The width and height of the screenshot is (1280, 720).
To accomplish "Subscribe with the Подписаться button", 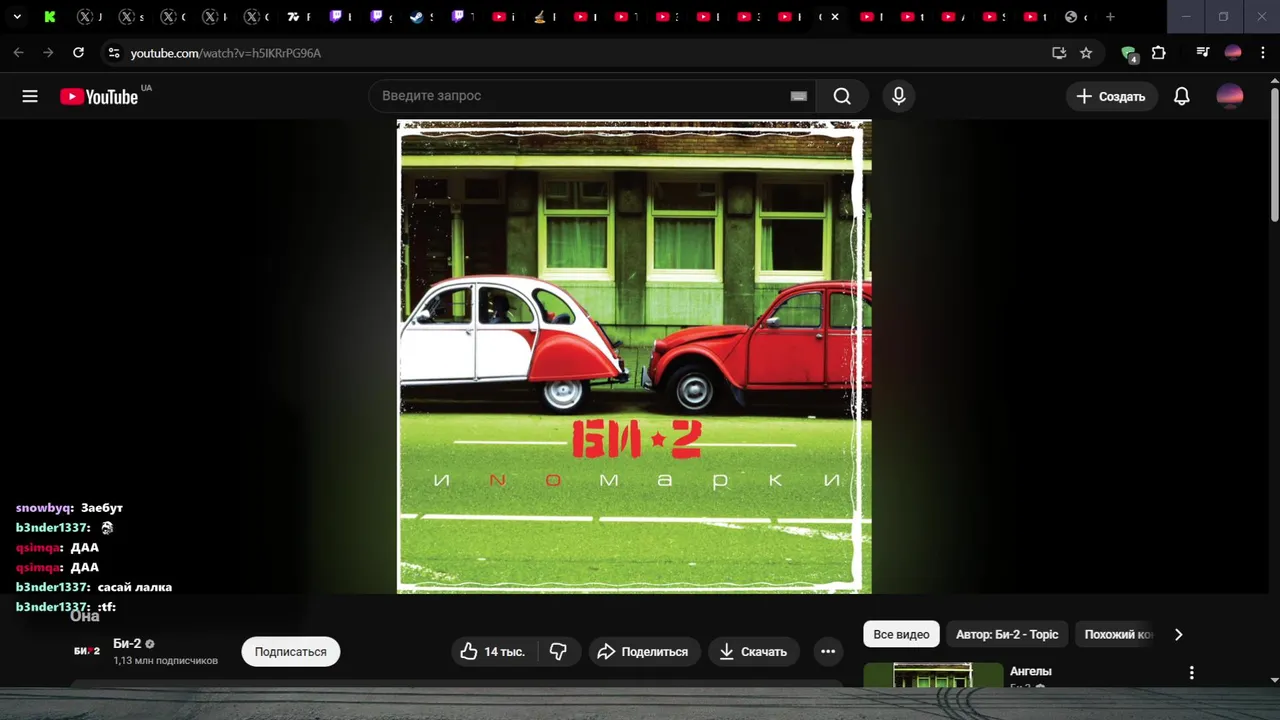I will tap(290, 651).
